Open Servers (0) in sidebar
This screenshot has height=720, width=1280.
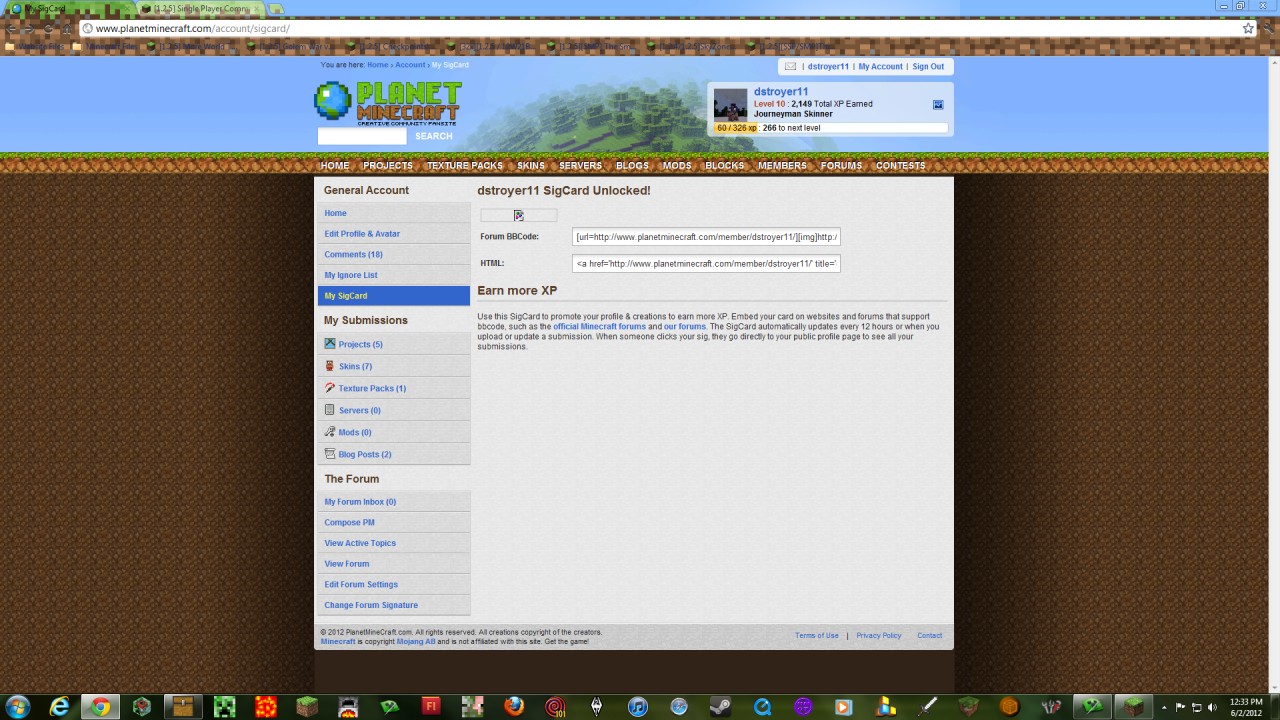pyautogui.click(x=359, y=410)
